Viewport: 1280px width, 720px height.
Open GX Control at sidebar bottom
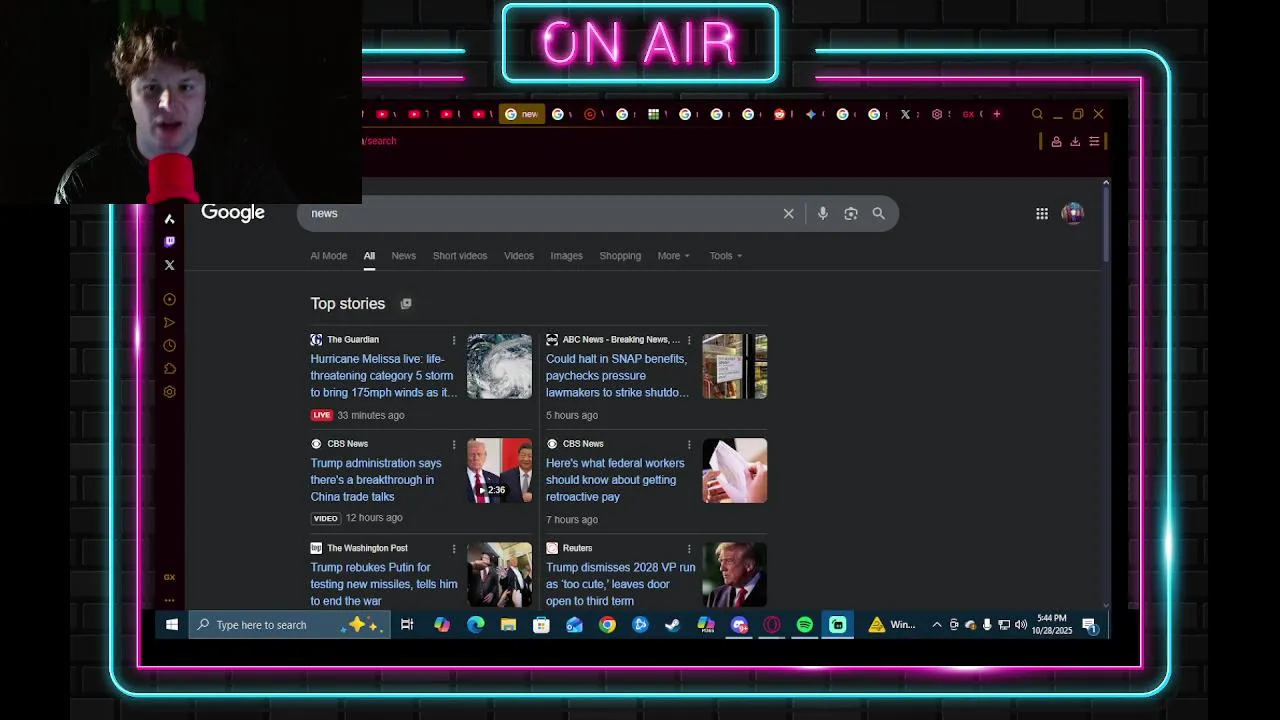[169, 577]
